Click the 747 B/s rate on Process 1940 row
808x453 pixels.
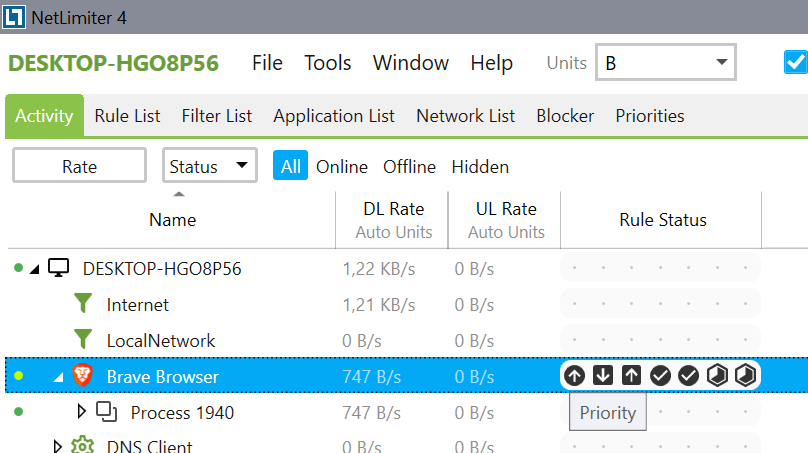372,413
